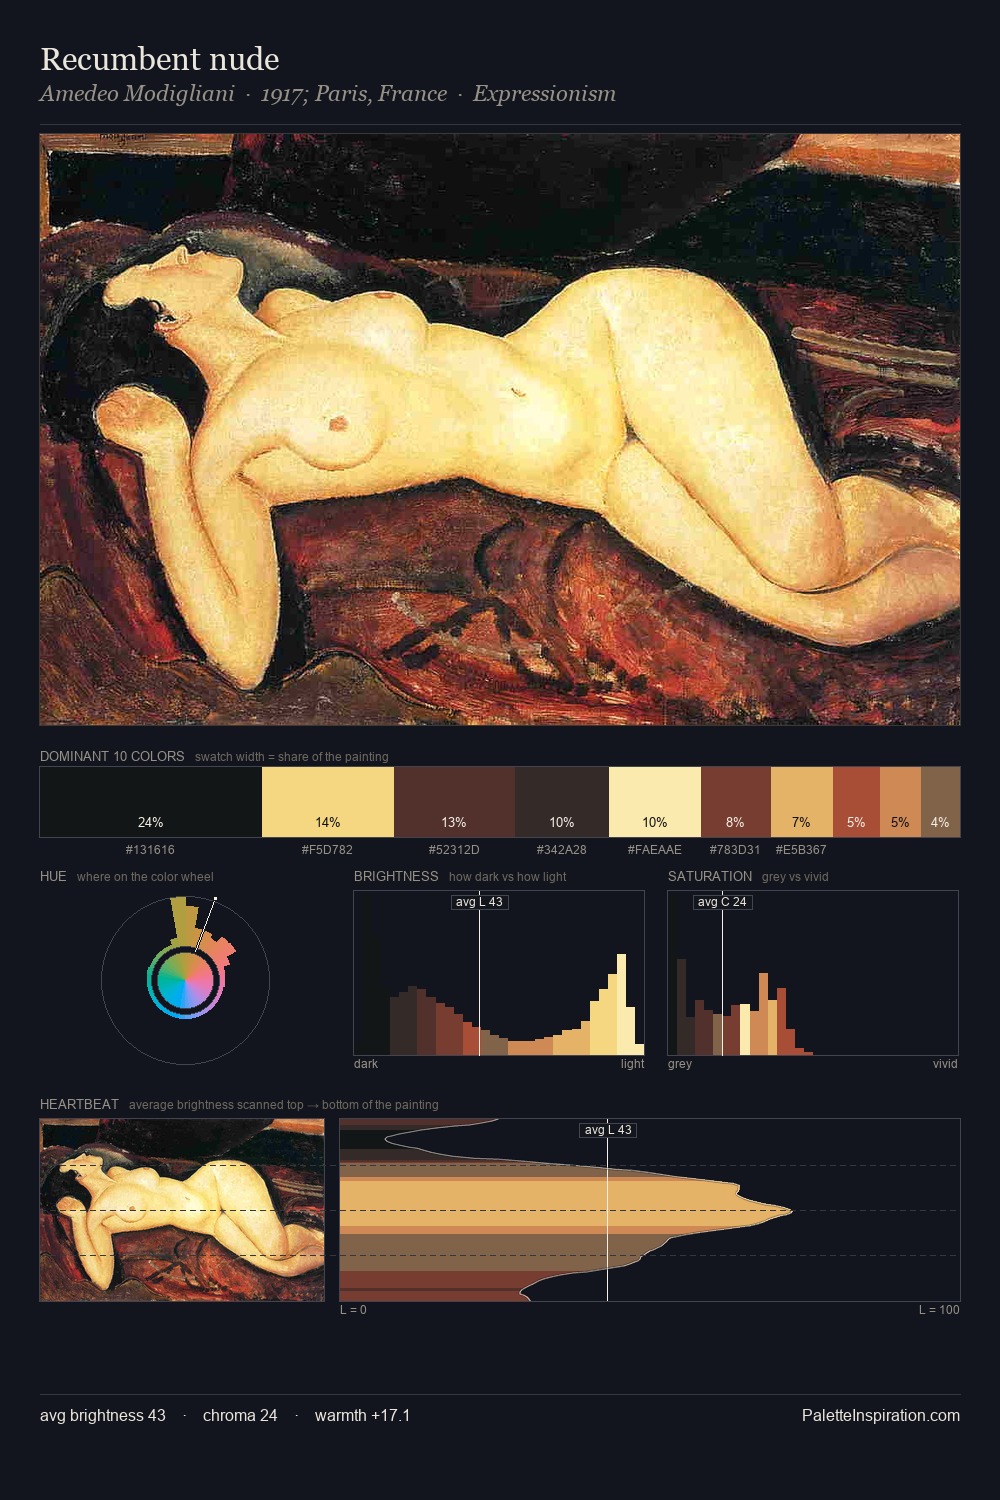Click the 'DOMINANT 10 COLORS' heading
This screenshot has width=1000, height=1500.
(112, 757)
